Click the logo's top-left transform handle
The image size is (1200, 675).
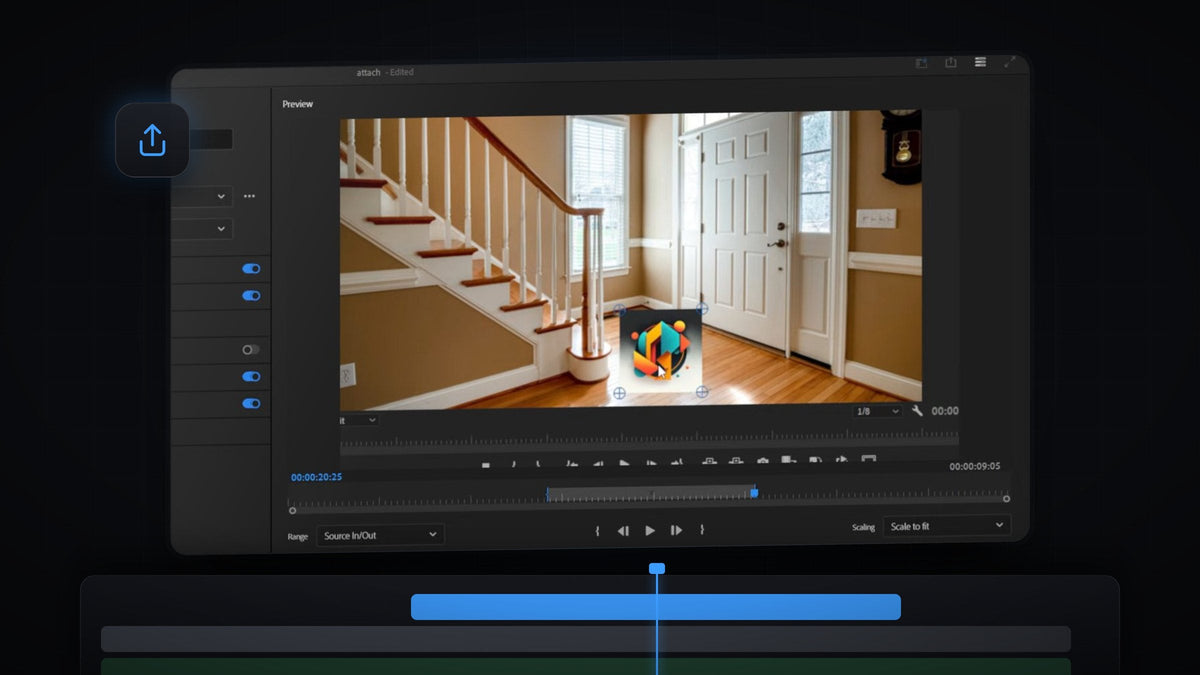[x=619, y=310]
